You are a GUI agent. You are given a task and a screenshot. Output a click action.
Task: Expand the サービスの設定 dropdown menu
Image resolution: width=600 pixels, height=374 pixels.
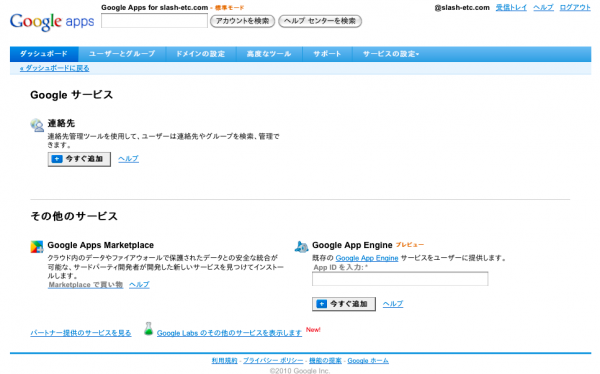click(391, 54)
